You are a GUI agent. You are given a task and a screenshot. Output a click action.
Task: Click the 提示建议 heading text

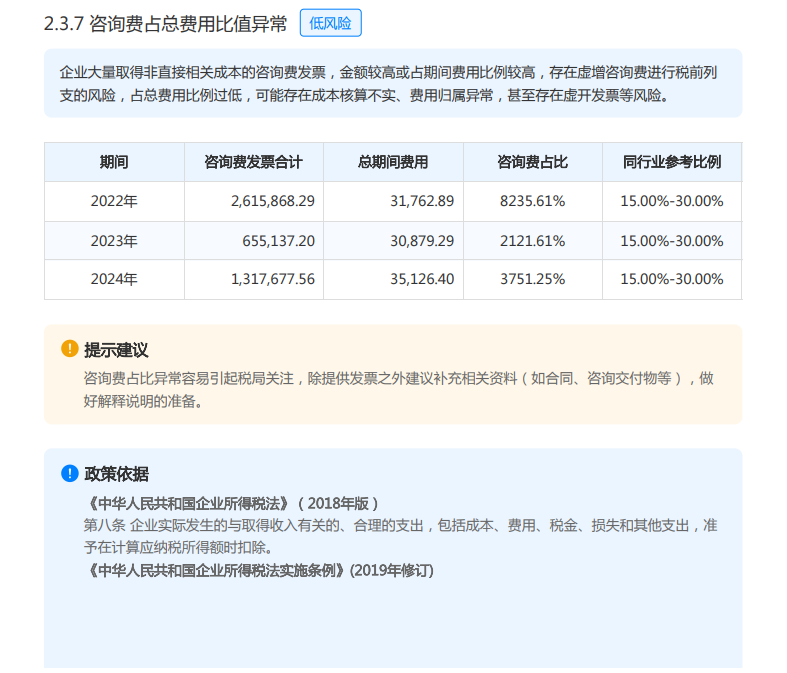pyautogui.click(x=116, y=350)
